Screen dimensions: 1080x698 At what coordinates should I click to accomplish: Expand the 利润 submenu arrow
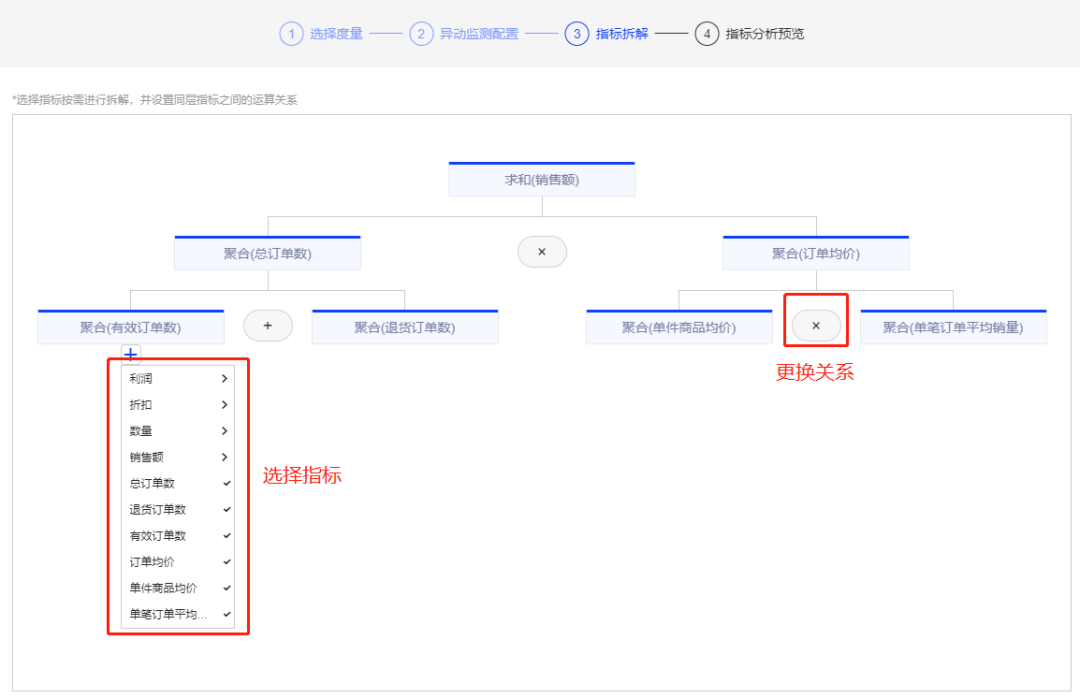[224, 379]
